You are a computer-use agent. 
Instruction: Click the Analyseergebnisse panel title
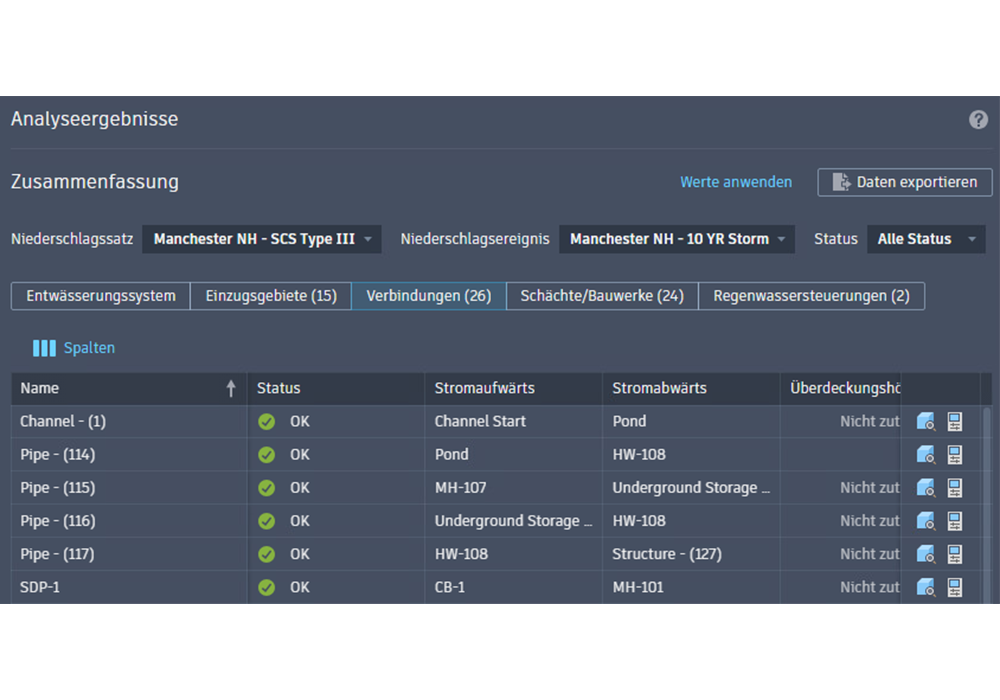(x=94, y=119)
